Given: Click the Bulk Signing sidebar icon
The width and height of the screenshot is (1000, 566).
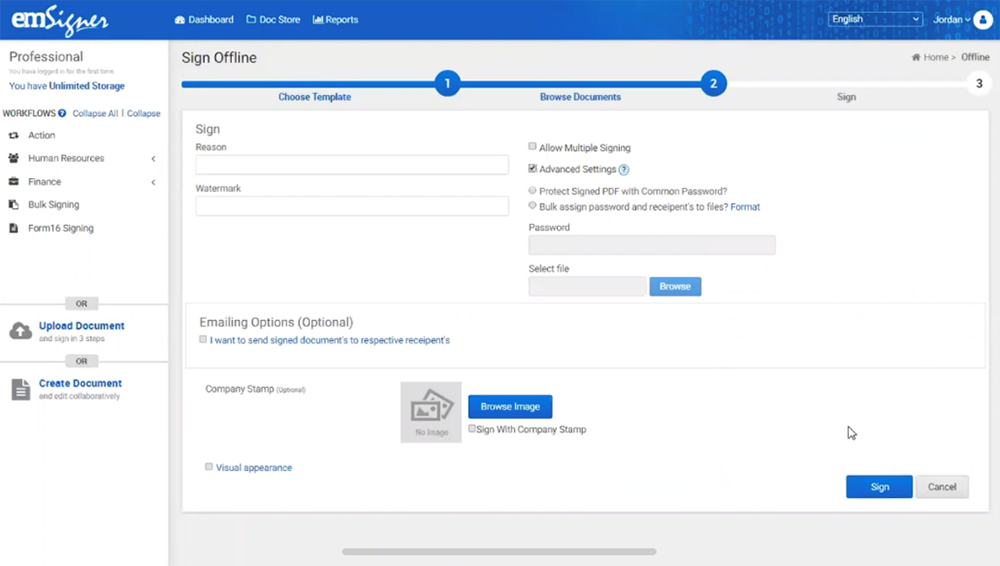Looking at the screenshot, I should coord(14,205).
